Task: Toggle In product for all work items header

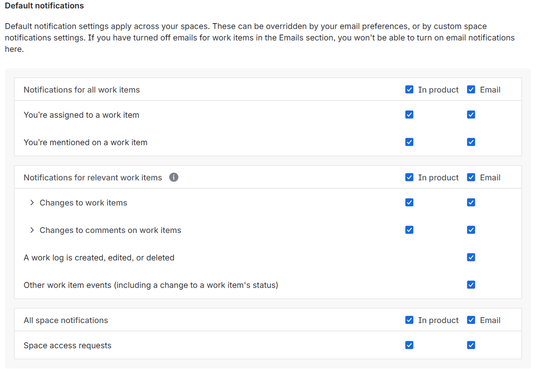Action: [x=409, y=90]
